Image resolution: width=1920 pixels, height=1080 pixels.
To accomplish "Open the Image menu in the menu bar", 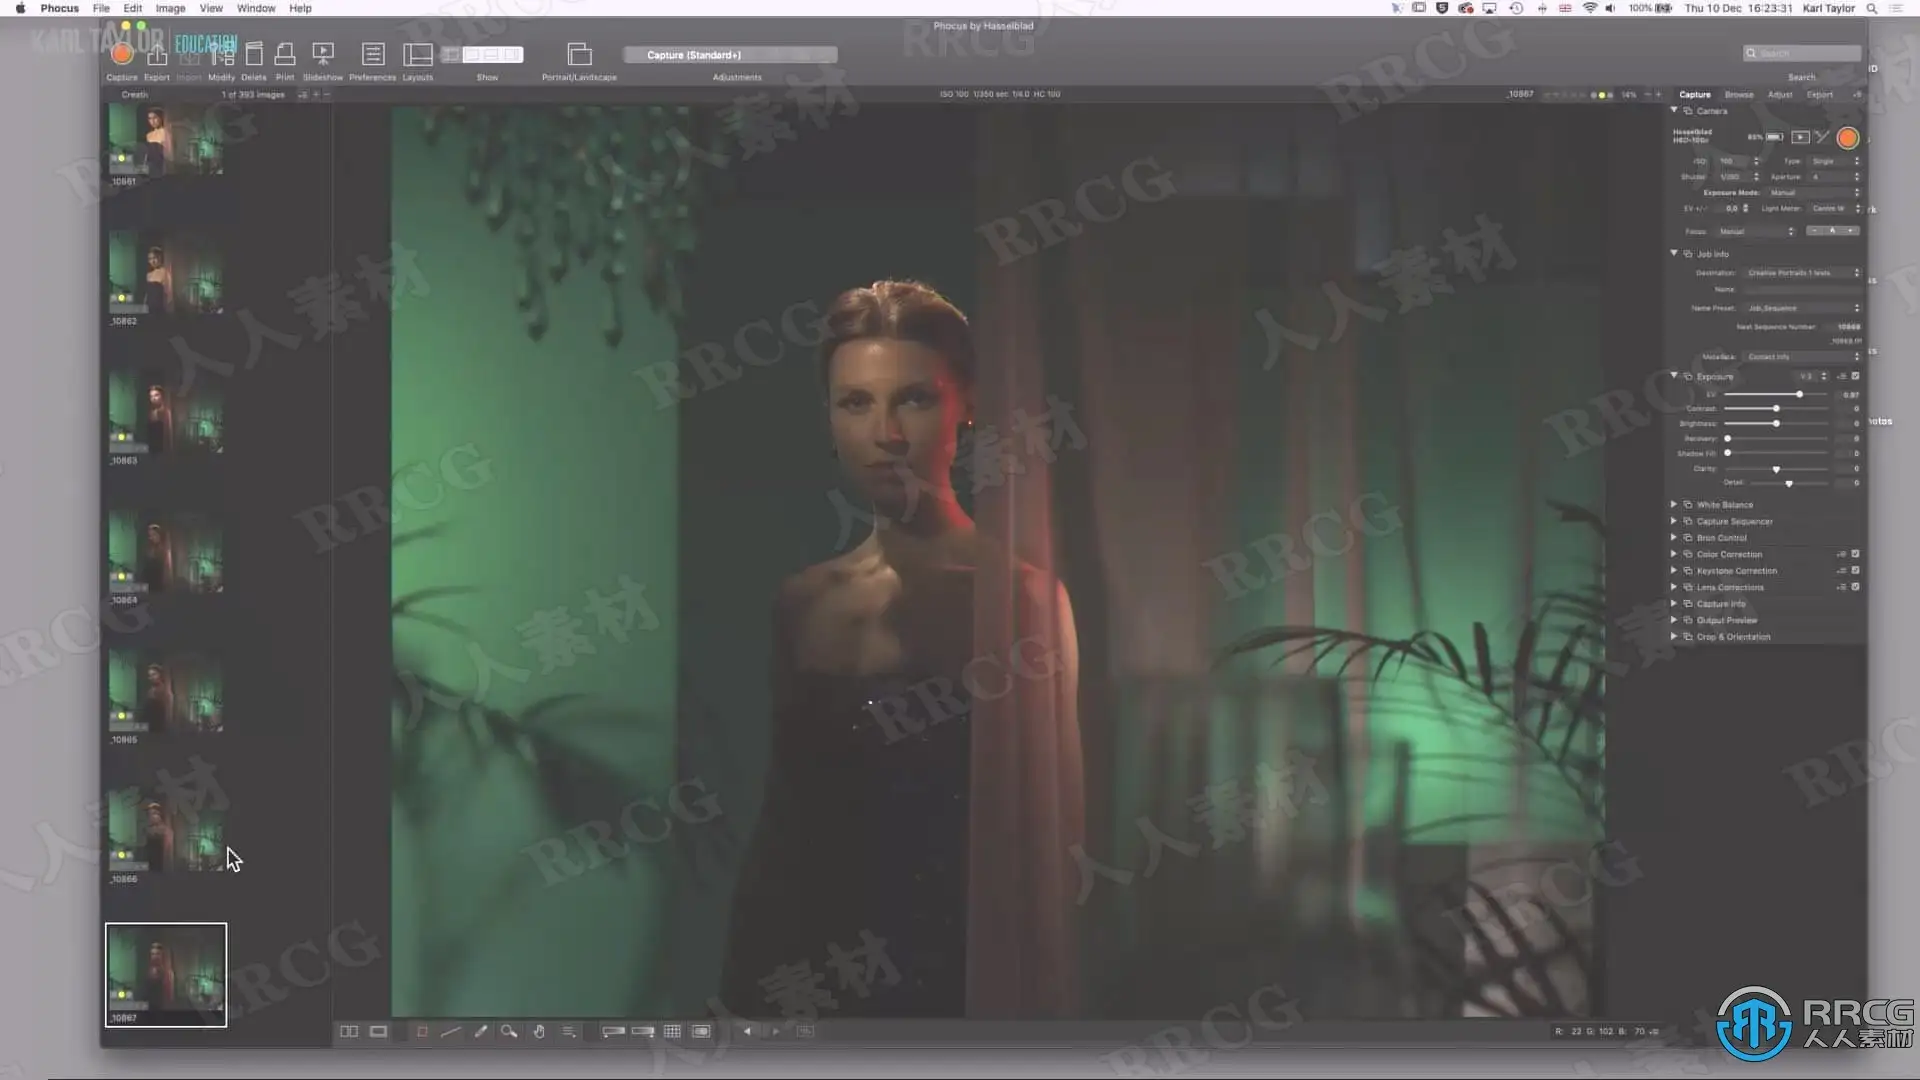I will (170, 8).
